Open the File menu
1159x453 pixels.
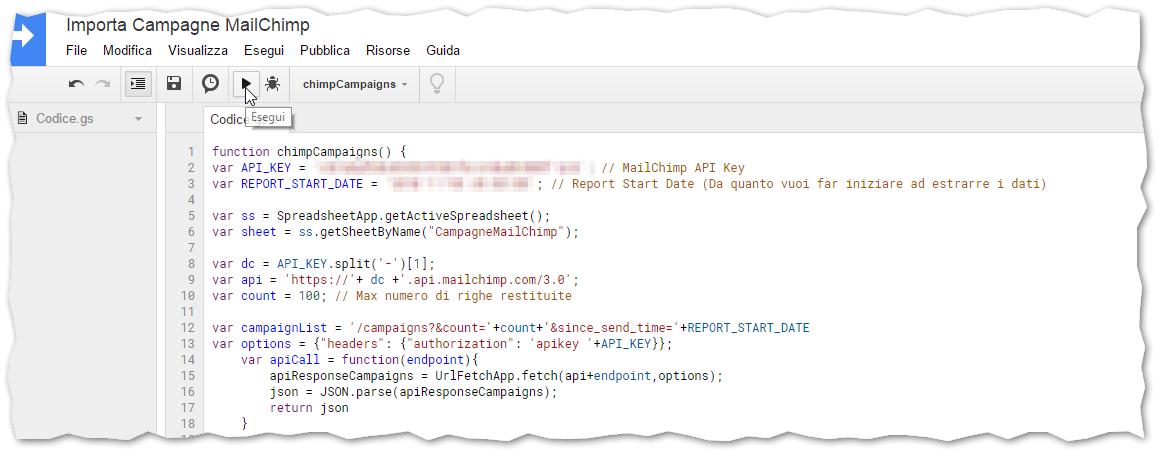(x=76, y=51)
